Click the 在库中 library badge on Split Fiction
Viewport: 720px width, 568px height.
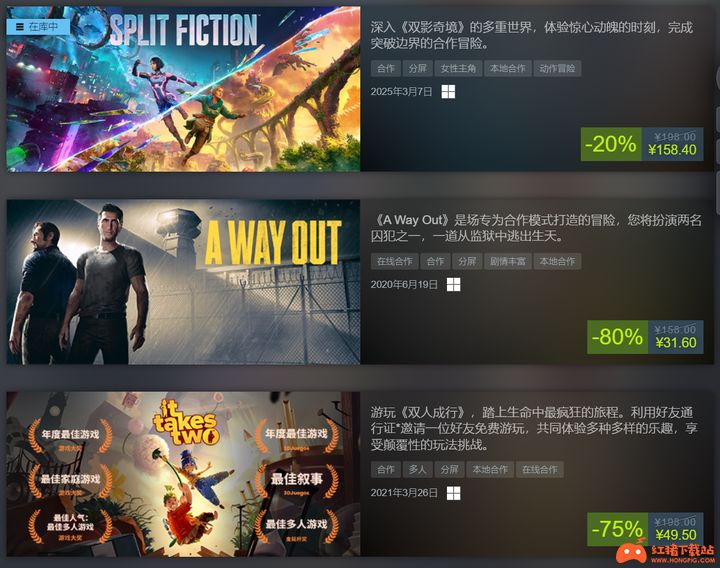[x=38, y=27]
